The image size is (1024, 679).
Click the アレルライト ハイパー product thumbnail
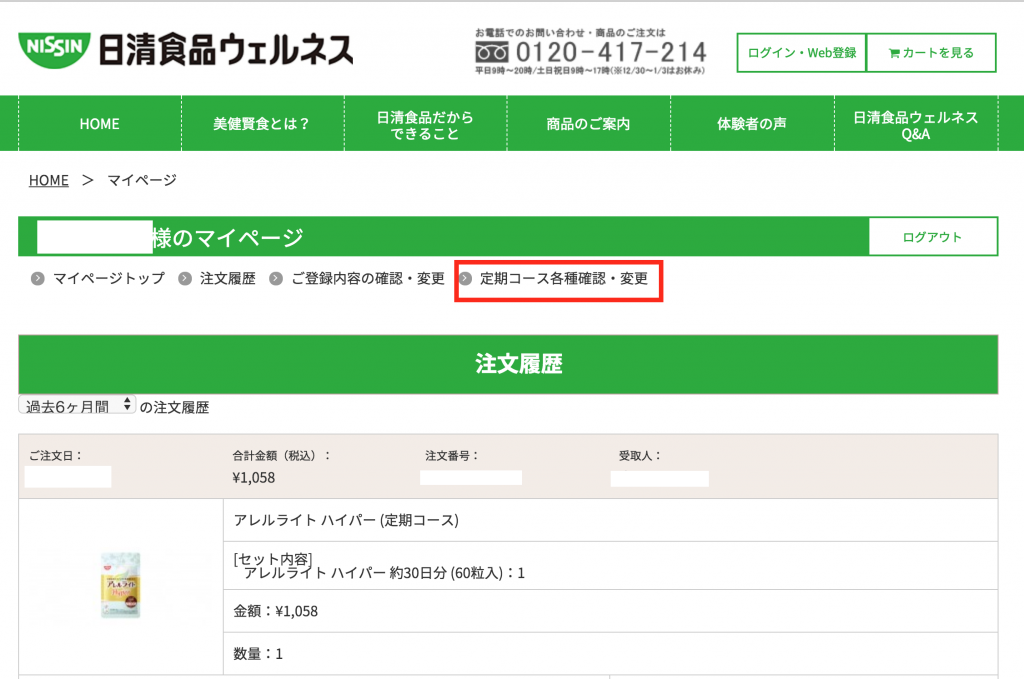tap(121, 586)
